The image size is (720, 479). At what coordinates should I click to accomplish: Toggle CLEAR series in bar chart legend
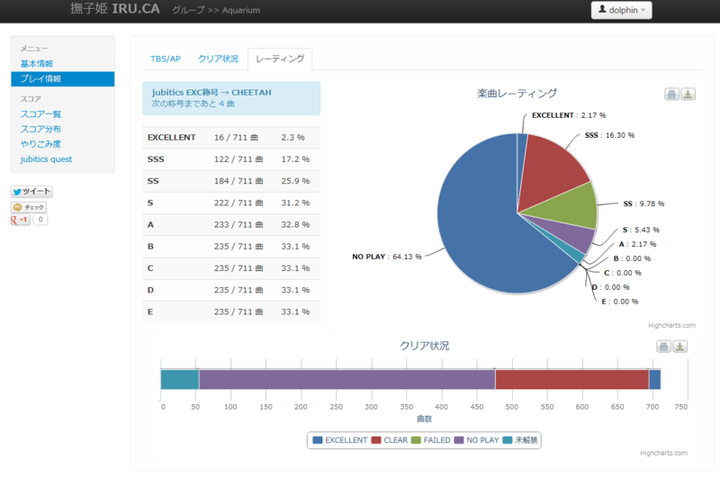tap(389, 440)
